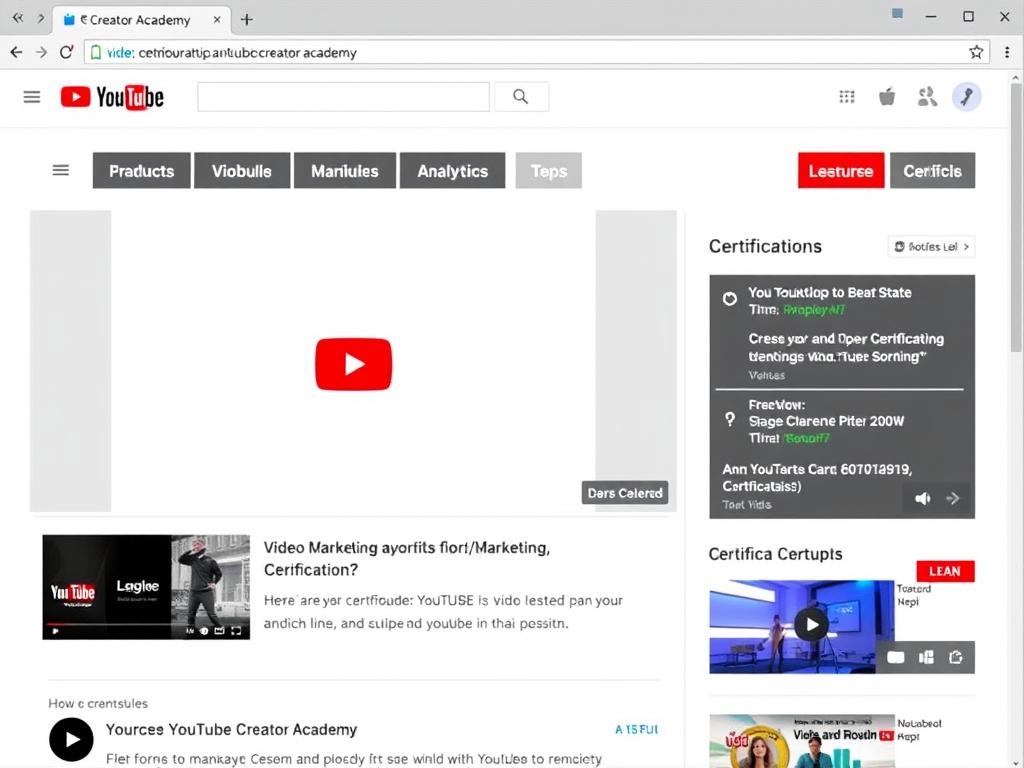The height and width of the screenshot is (768, 1024).
Task: Open the account avatar menu
Action: 967,97
